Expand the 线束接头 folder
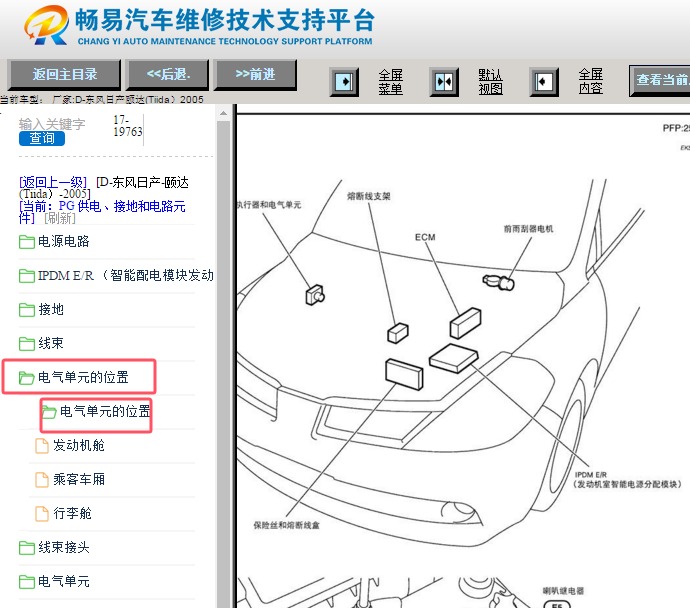This screenshot has width=690, height=608. tap(63, 547)
